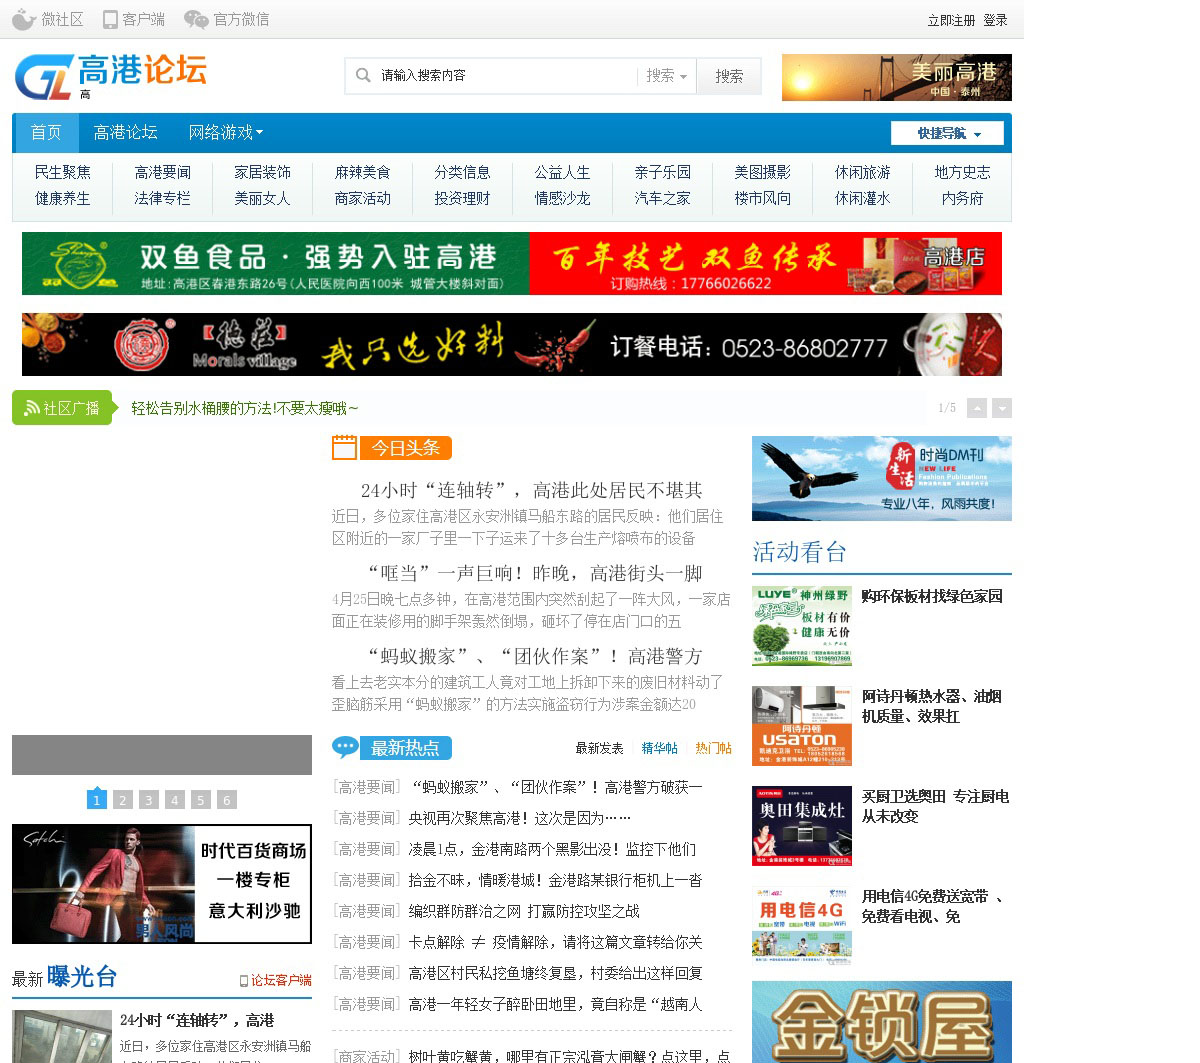The width and height of the screenshot is (1200, 1063).
Task: Focus the search input field
Action: tap(505, 75)
